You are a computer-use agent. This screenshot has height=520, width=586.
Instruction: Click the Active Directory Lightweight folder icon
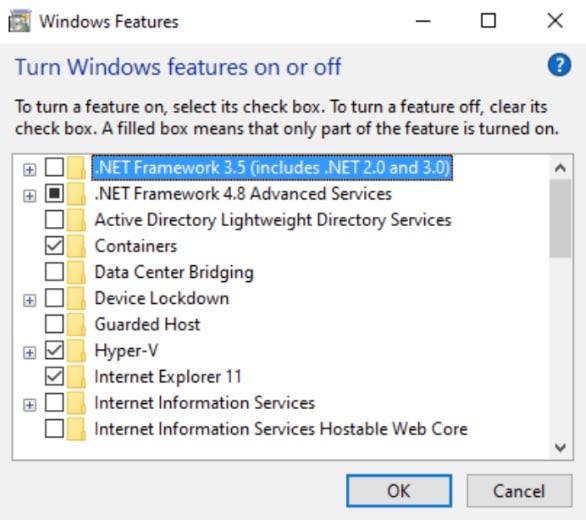pos(76,220)
